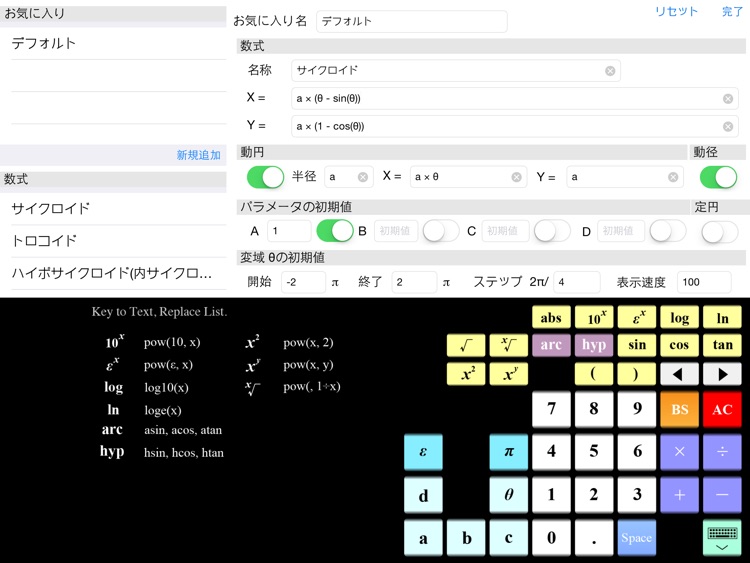Toggle the 動径 radius vector switch

tap(718, 177)
